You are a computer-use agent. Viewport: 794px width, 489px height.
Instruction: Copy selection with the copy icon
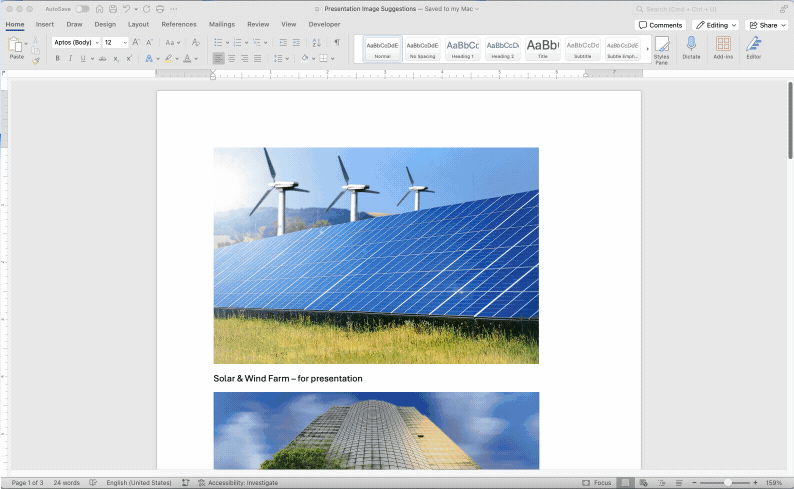coord(35,50)
